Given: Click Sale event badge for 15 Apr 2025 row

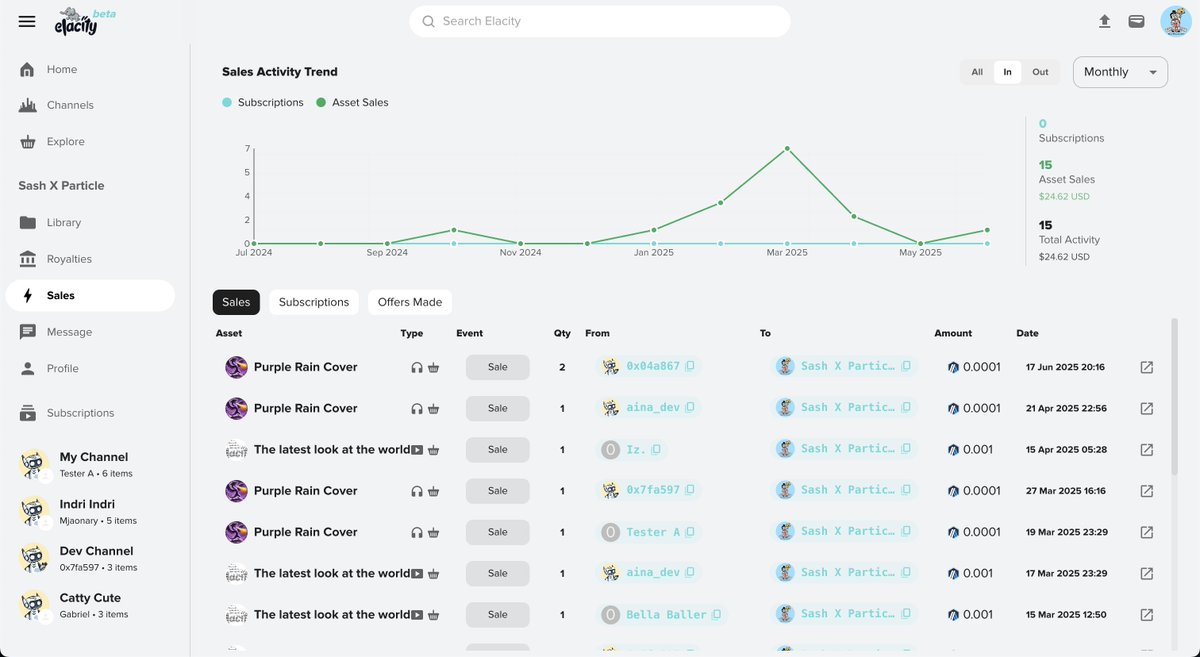Looking at the screenshot, I should click(498, 450).
